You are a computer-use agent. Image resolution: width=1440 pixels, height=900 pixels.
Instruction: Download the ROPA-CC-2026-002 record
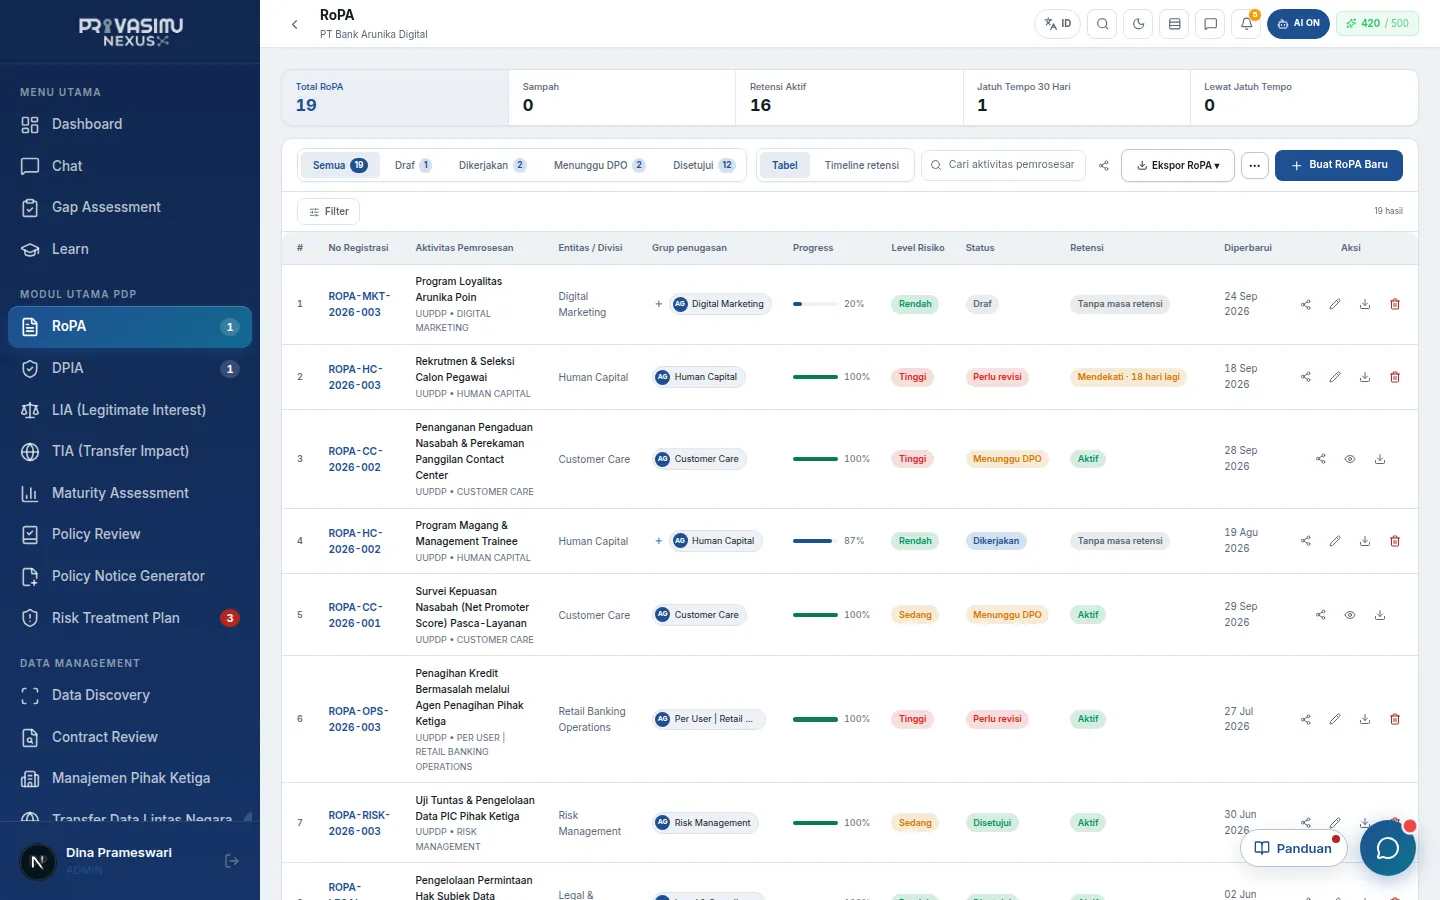[1380, 459]
